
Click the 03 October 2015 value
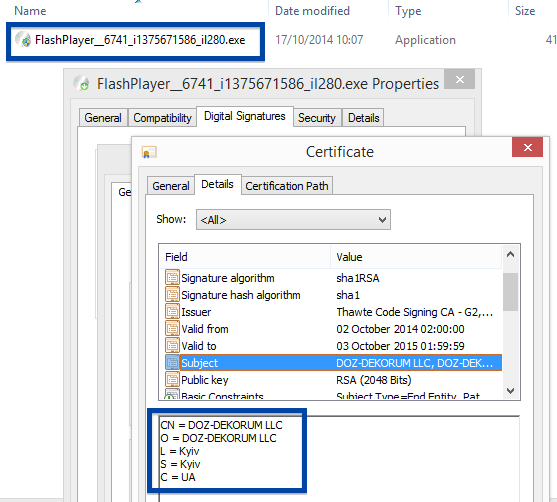coord(400,346)
